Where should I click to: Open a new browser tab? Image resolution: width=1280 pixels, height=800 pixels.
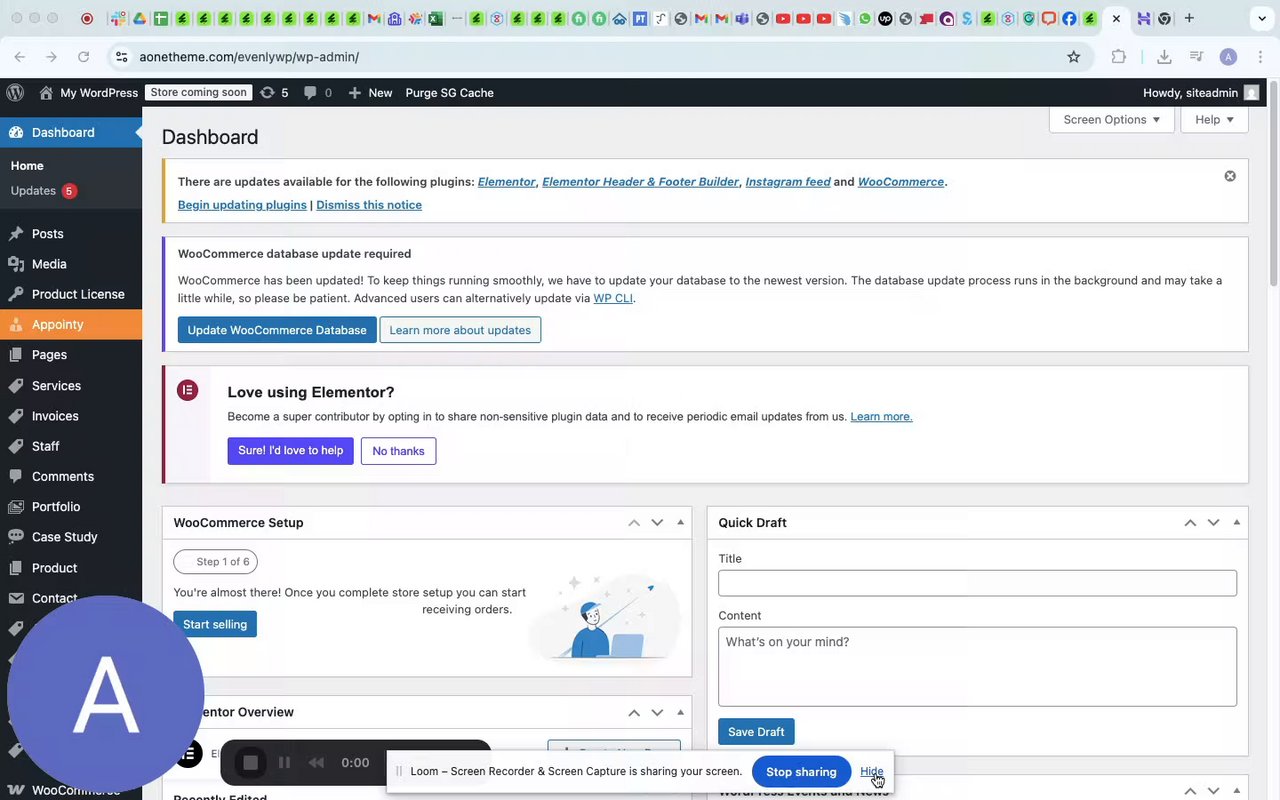(1189, 18)
